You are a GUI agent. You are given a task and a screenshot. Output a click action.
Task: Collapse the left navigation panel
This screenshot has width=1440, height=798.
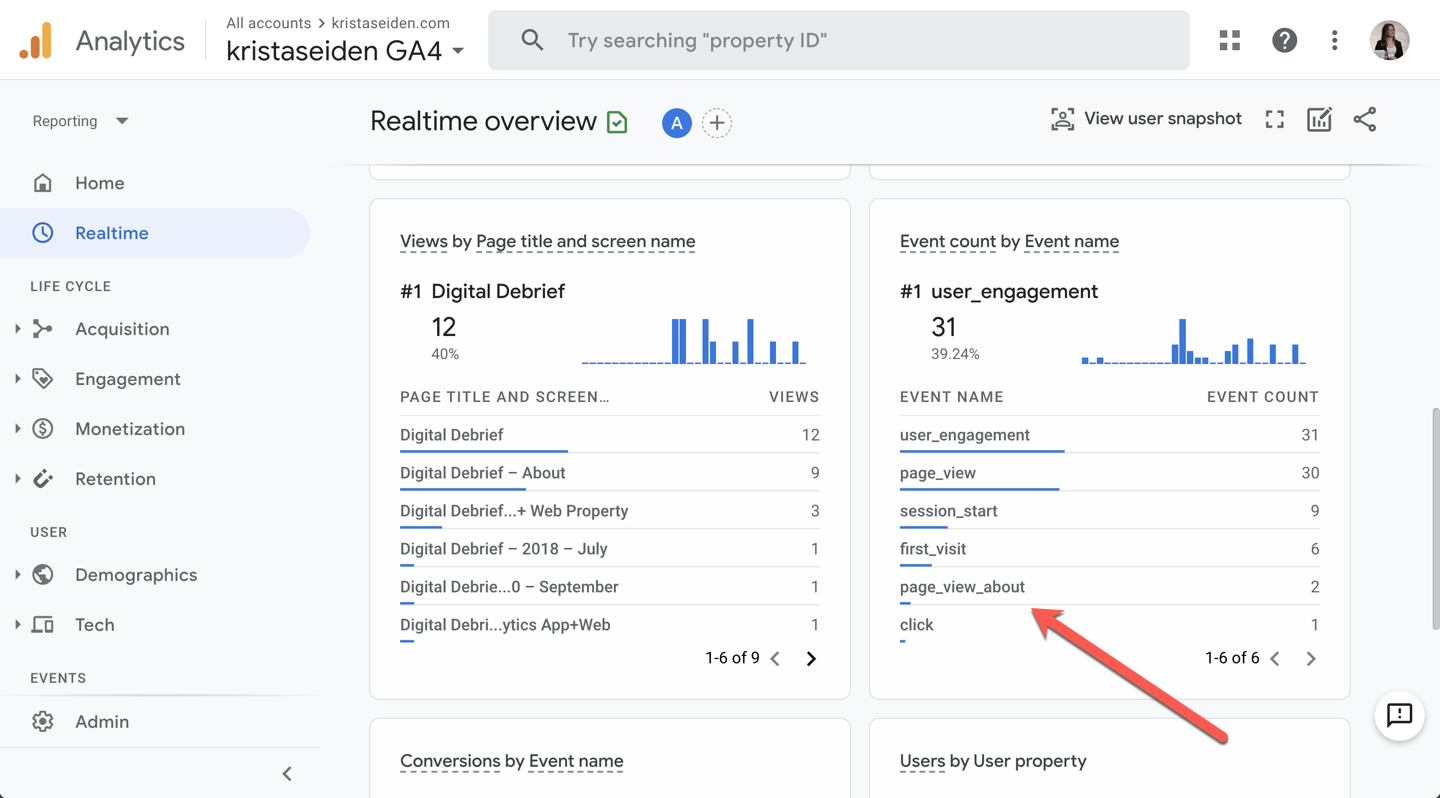[287, 773]
